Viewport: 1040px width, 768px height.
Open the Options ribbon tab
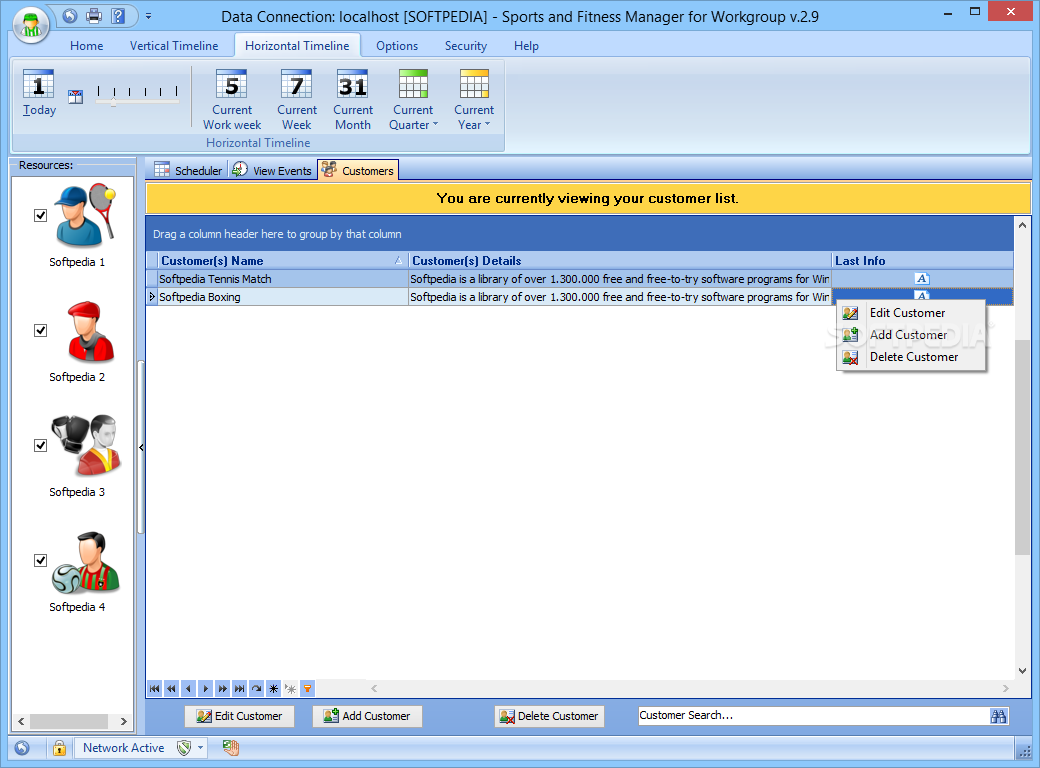click(x=397, y=46)
